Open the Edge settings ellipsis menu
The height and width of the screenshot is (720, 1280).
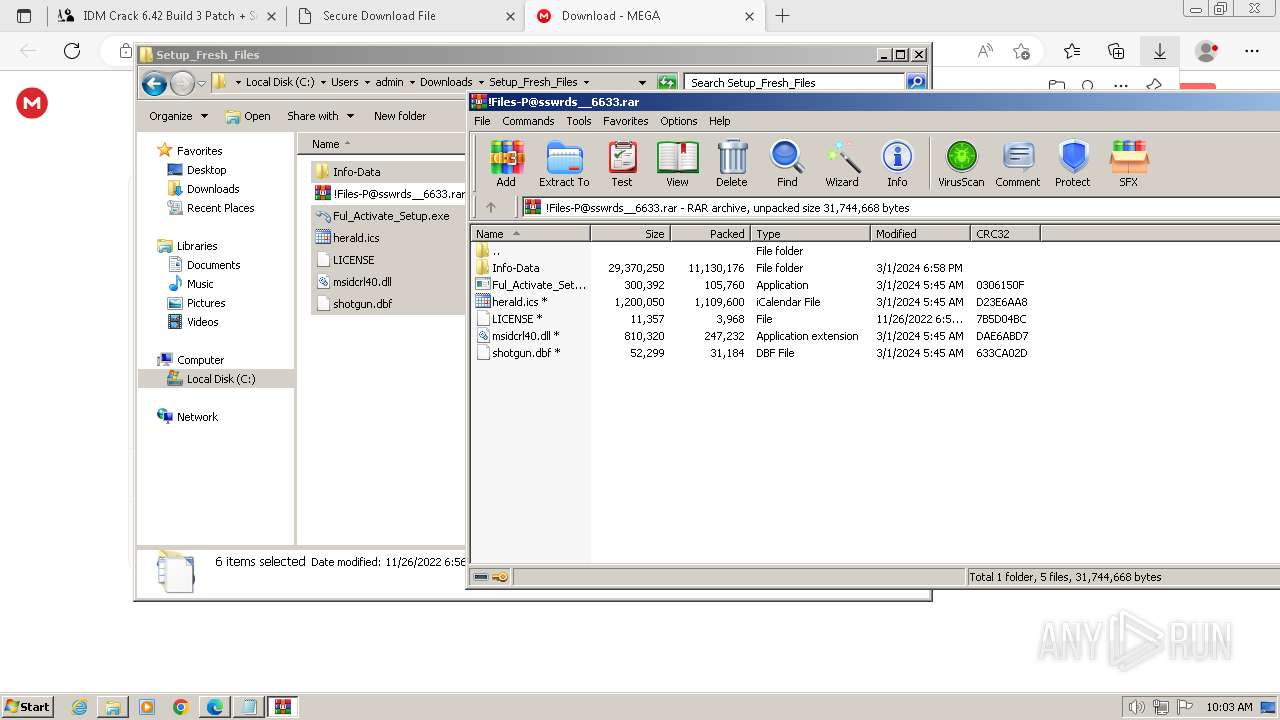[1252, 51]
